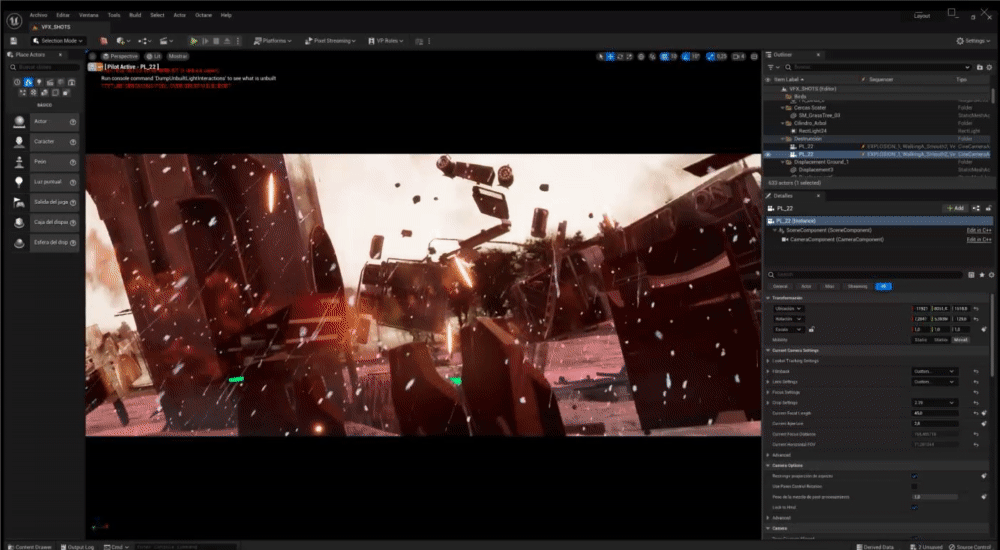Toggle the Lock to Hmd checkbox
Screen dimensions: 1000x550
click(x=914, y=507)
